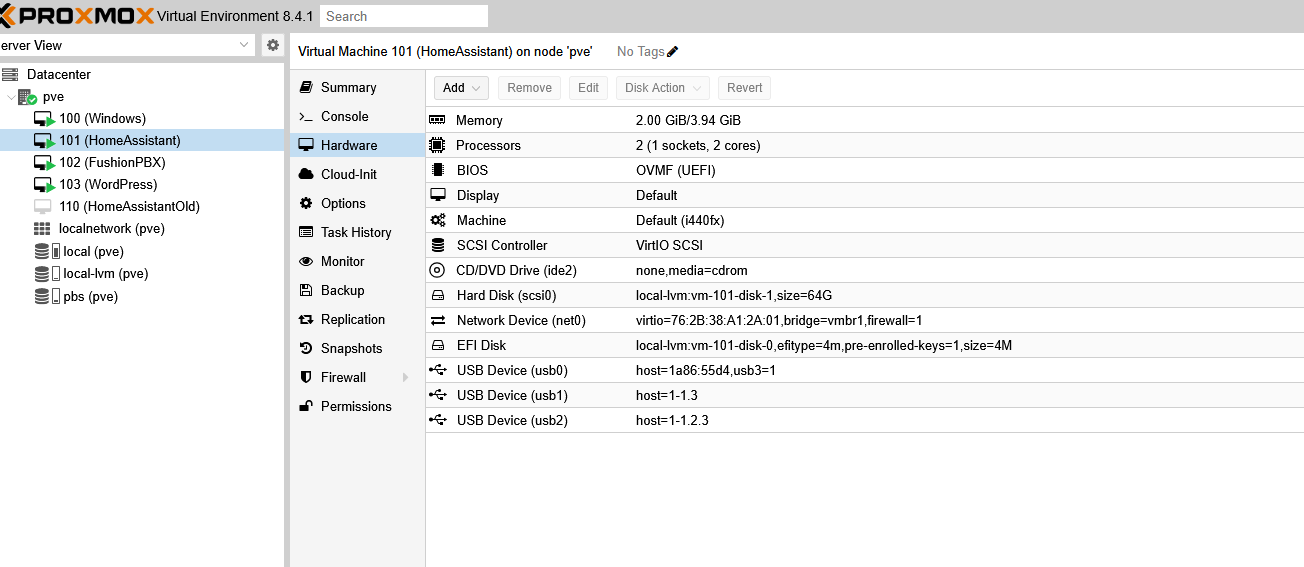Select the Processors 2 (1 sockets, 2 cores) value
Screen dimensions: 1304x567
click(x=698, y=145)
